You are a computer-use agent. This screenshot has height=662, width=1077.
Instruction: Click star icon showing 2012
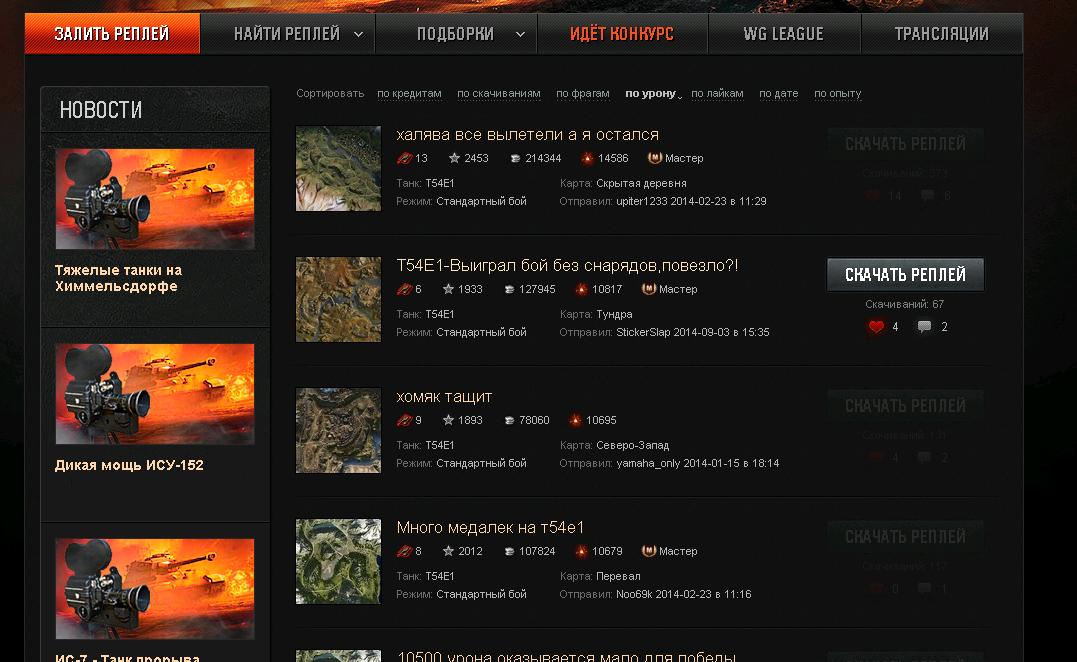pos(448,551)
